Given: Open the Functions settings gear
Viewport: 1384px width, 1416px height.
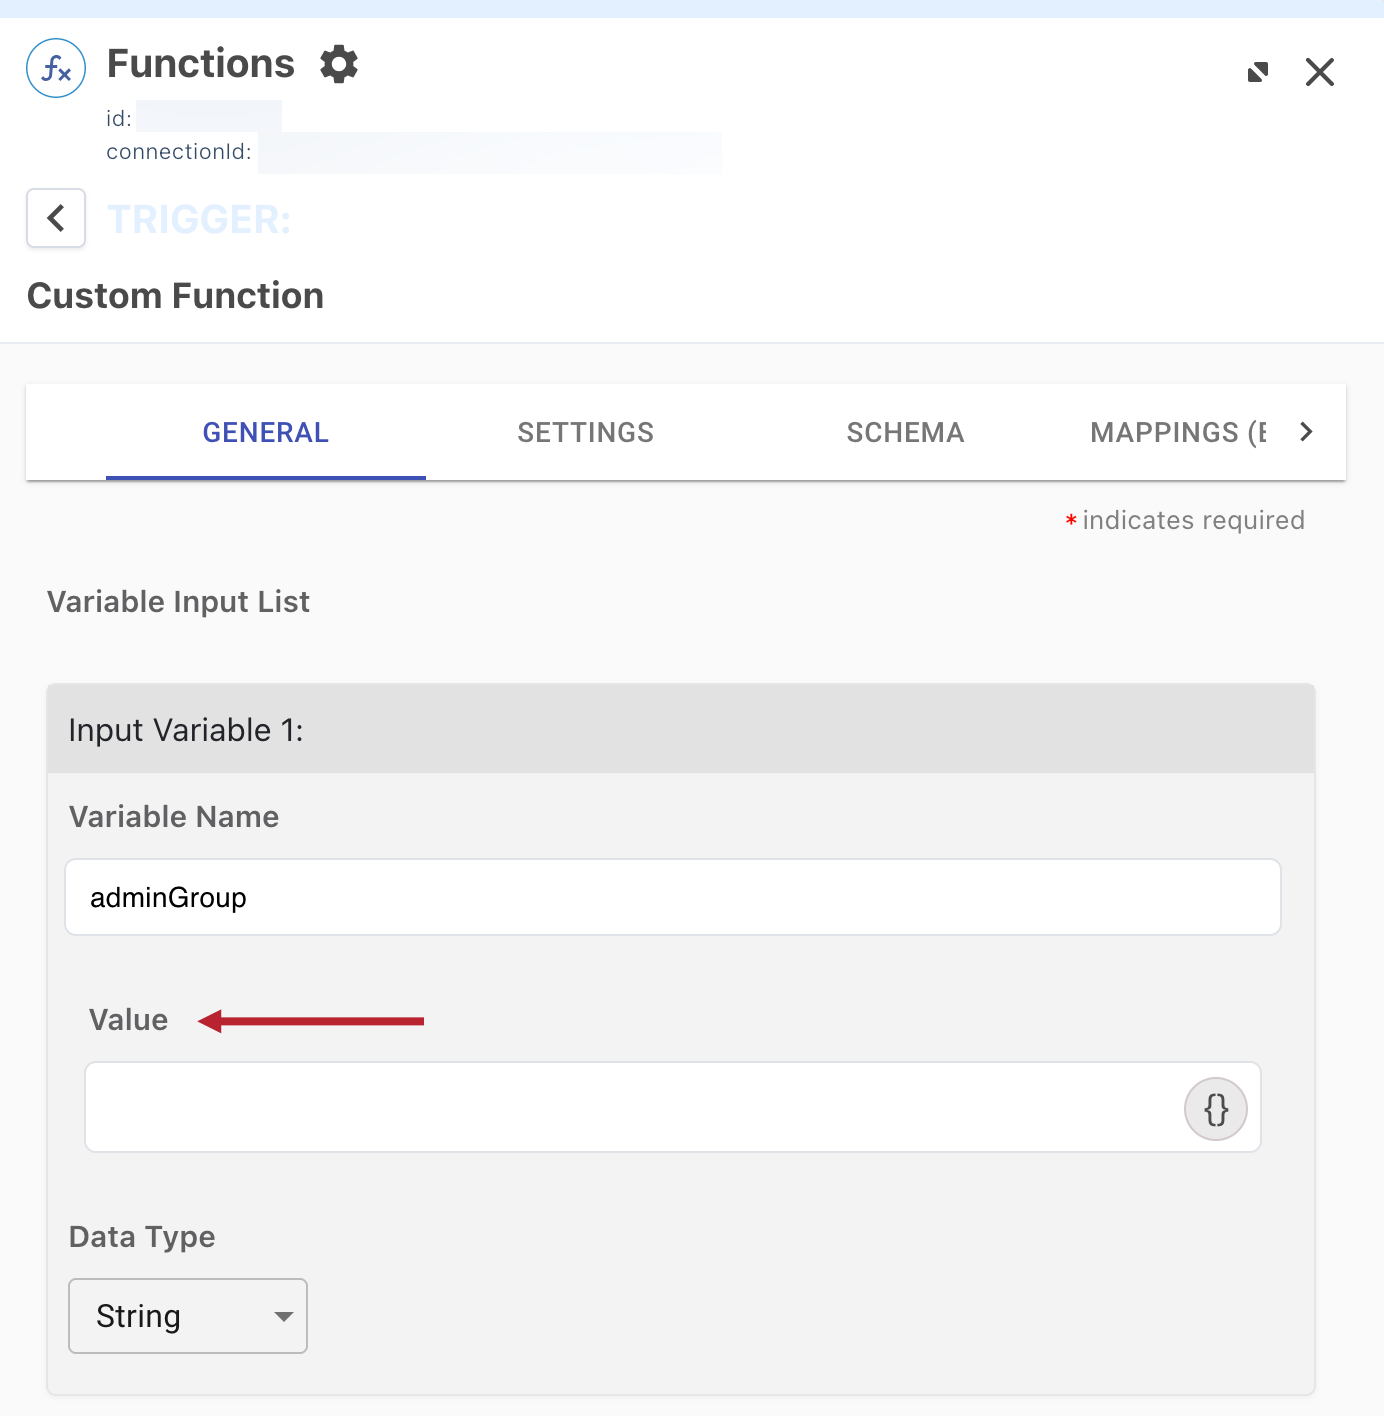Looking at the screenshot, I should point(339,64).
